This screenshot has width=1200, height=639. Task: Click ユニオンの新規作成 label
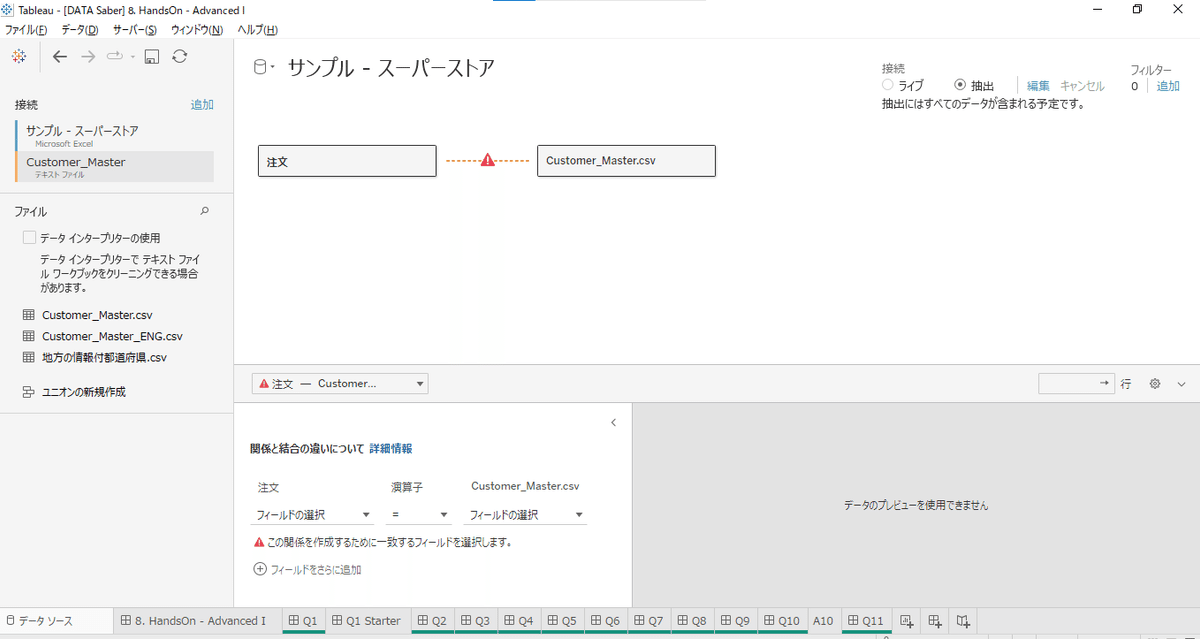coord(83,392)
